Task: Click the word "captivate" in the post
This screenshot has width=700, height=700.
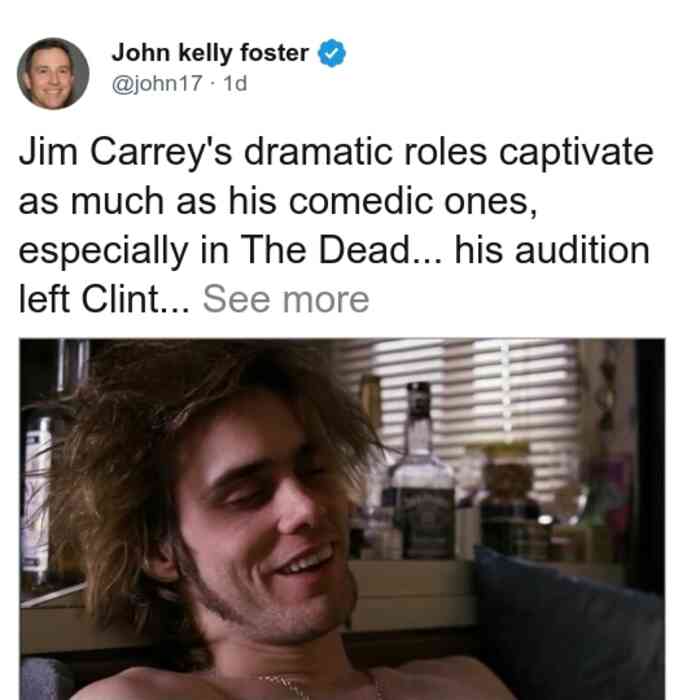Action: 576,153
